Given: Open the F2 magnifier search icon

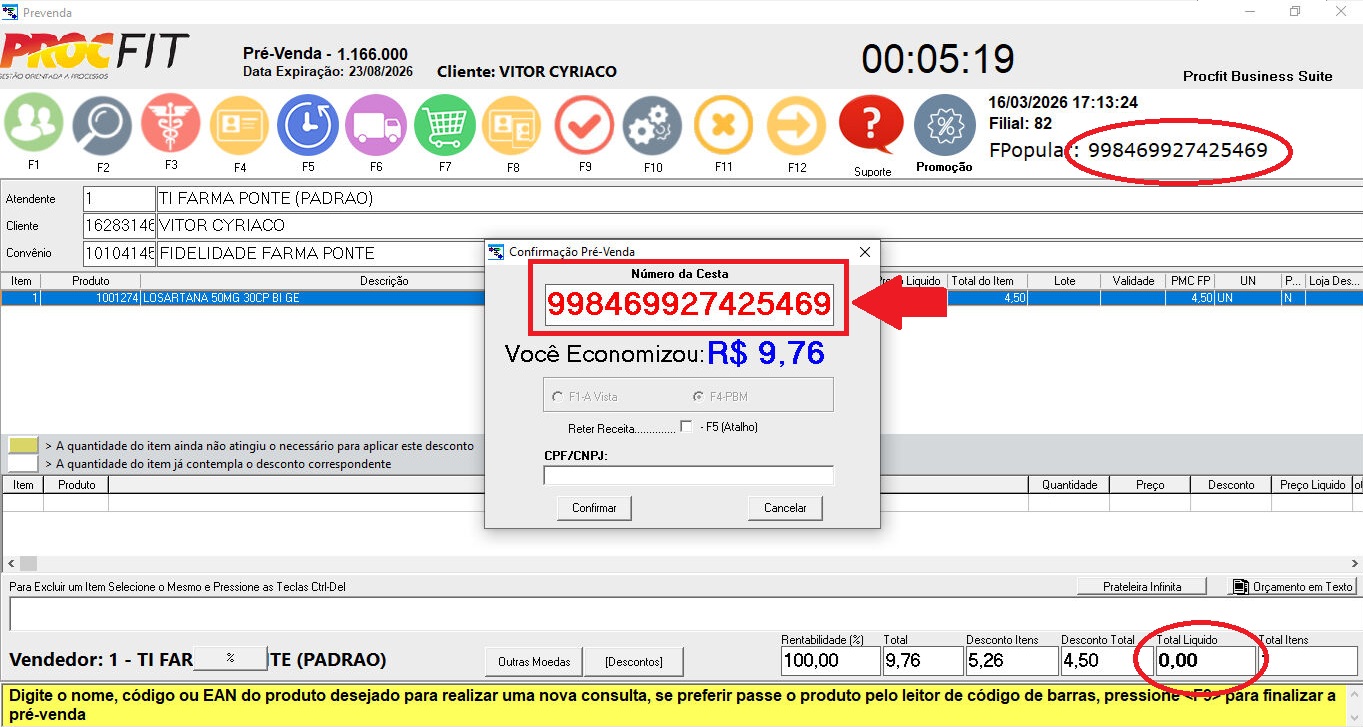Looking at the screenshot, I should point(102,125).
